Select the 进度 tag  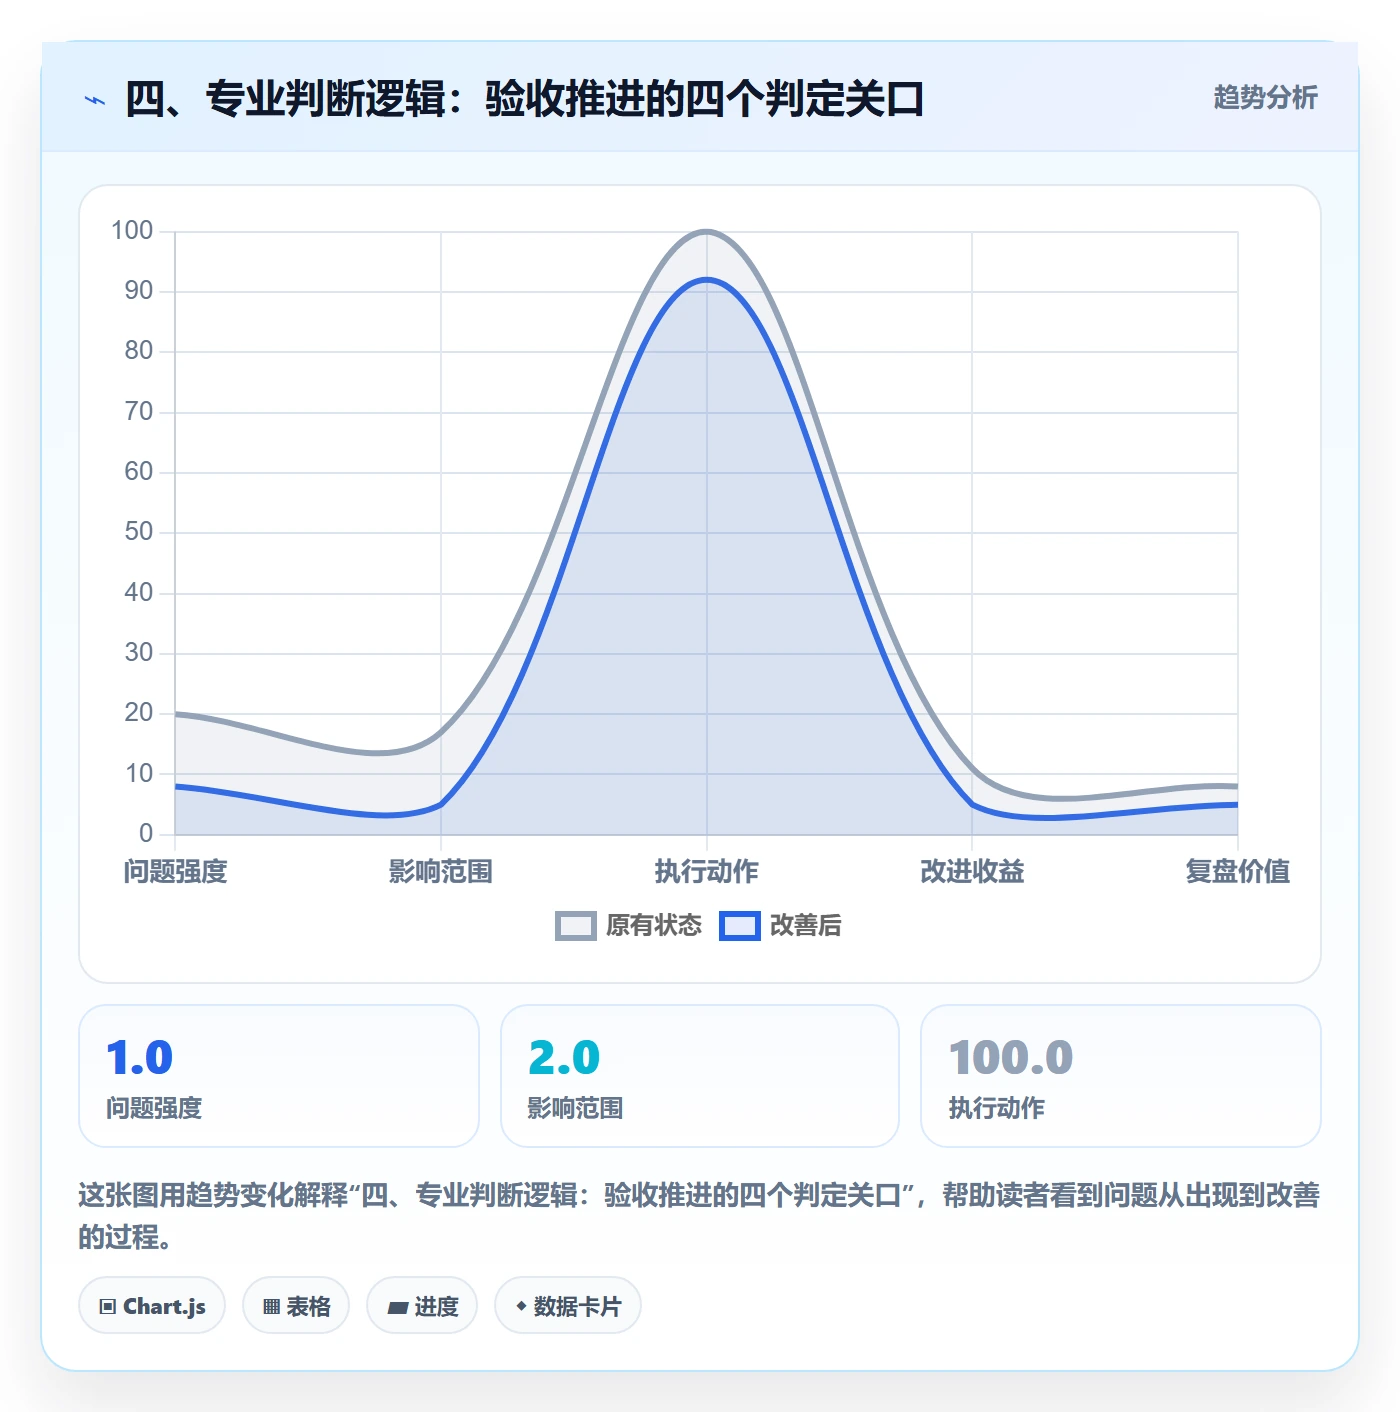point(422,1306)
